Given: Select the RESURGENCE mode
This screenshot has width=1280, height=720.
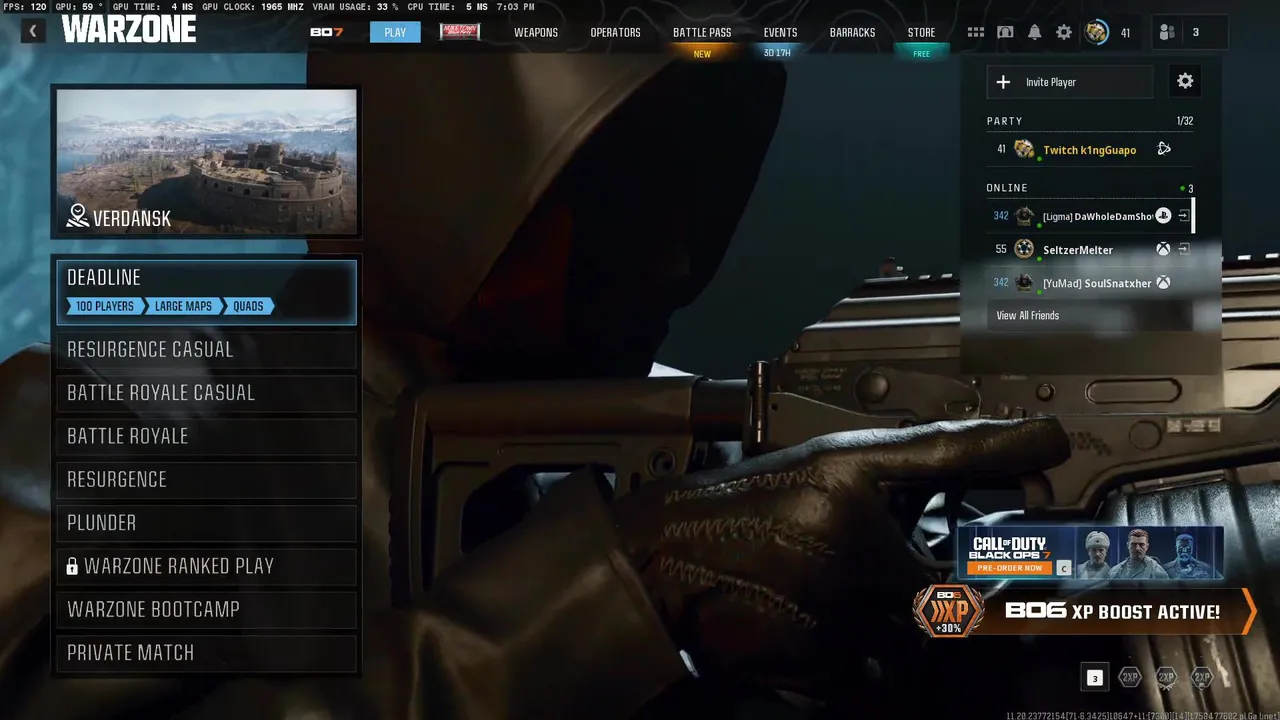Looking at the screenshot, I should click(x=206, y=479).
